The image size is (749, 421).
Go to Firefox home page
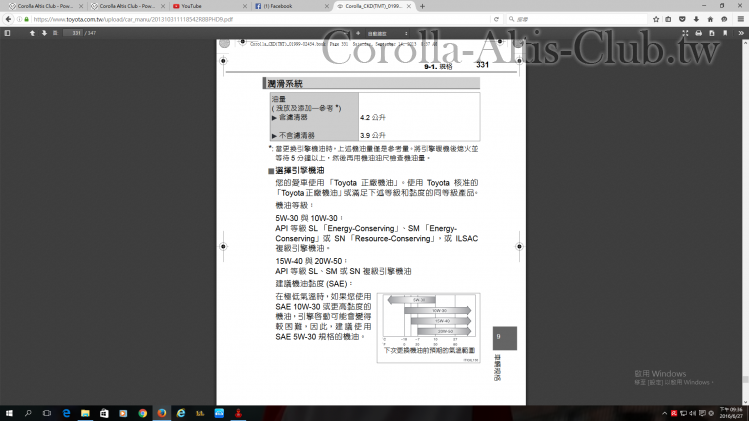[x=710, y=19]
